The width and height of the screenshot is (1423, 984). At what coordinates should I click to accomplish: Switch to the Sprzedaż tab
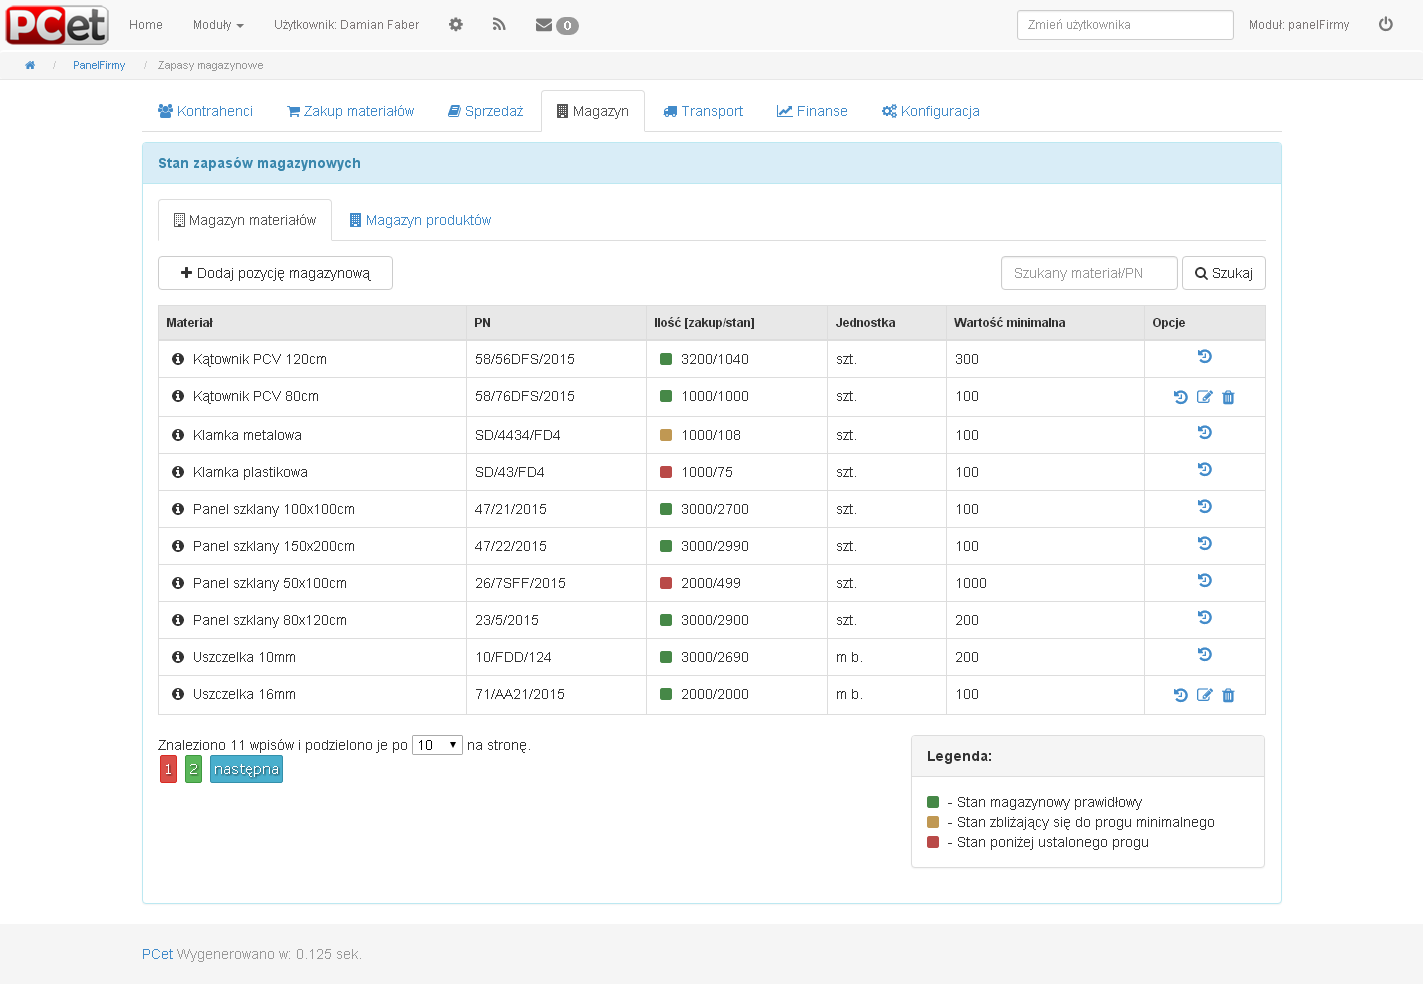[485, 111]
